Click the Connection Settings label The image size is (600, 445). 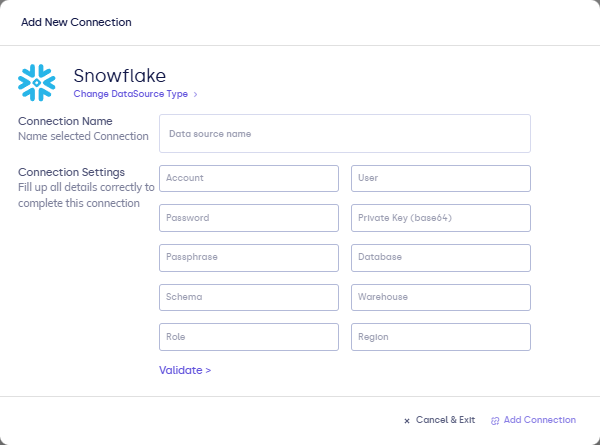pyautogui.click(x=71, y=173)
